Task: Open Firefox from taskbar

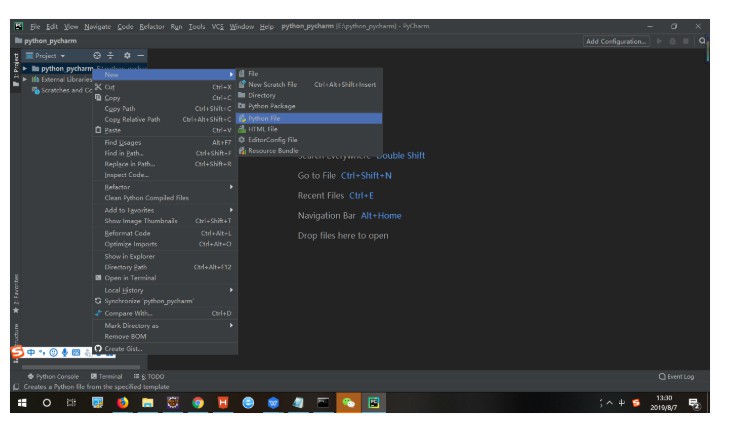Action: [x=122, y=403]
